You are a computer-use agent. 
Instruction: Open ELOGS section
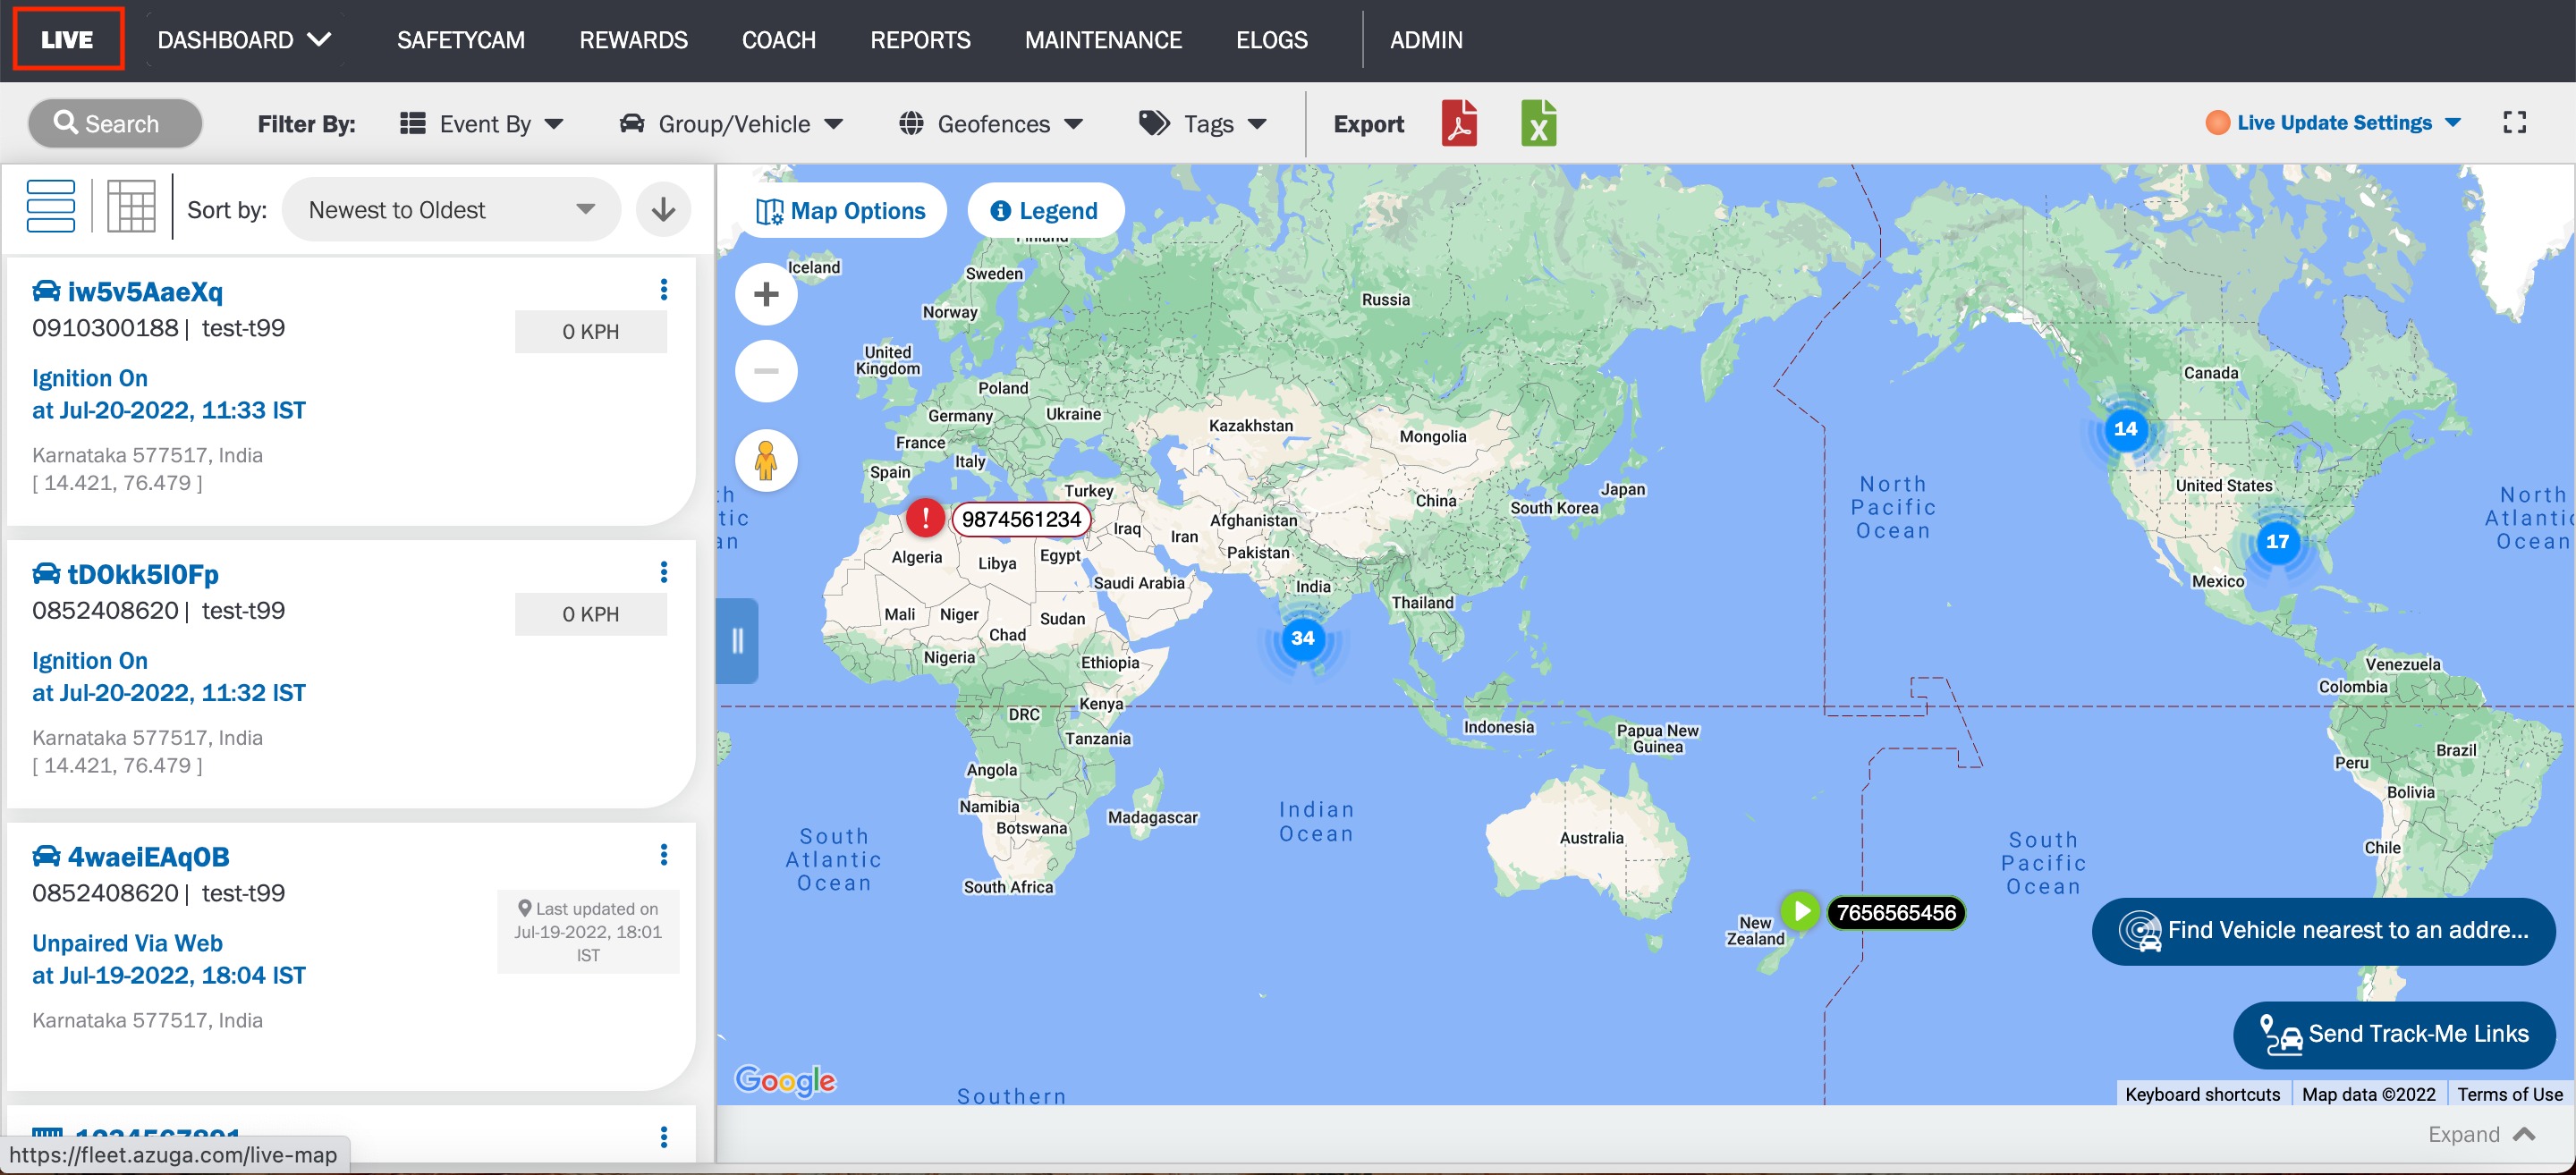(1271, 40)
